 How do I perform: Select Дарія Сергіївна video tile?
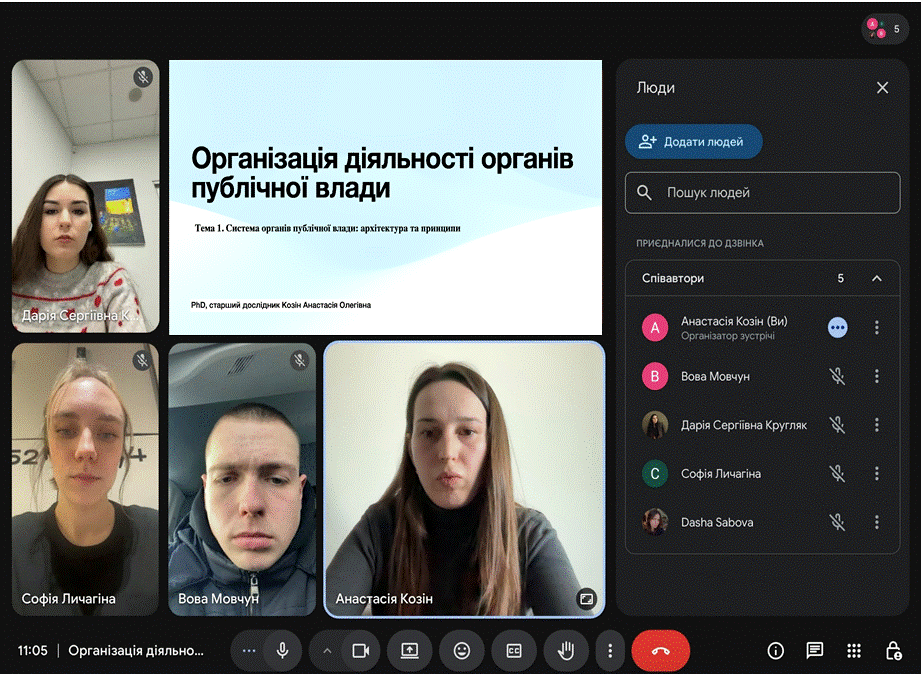86,196
